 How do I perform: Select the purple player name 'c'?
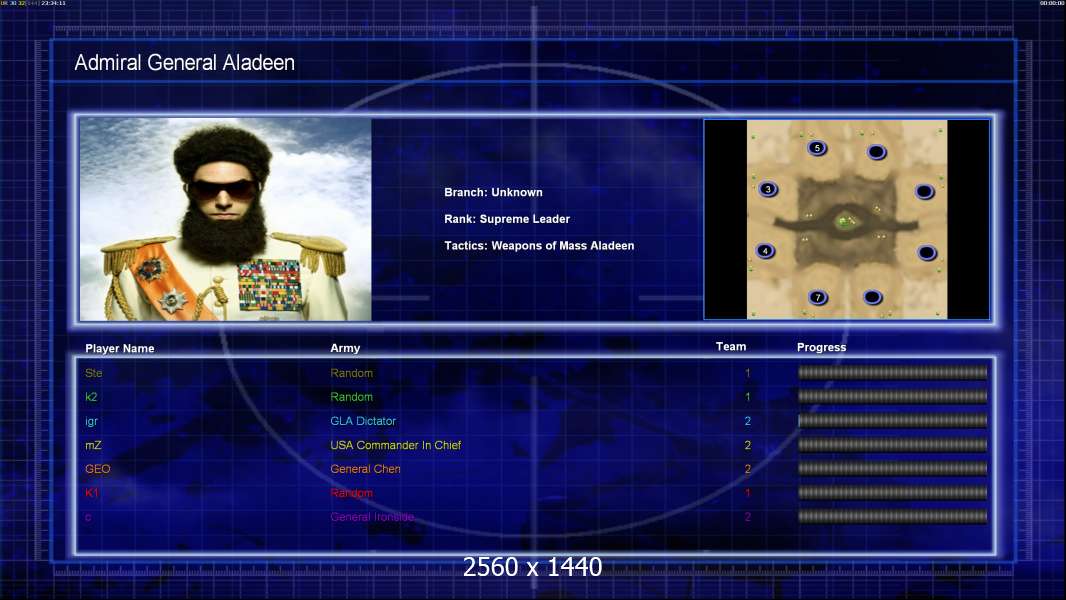88,518
